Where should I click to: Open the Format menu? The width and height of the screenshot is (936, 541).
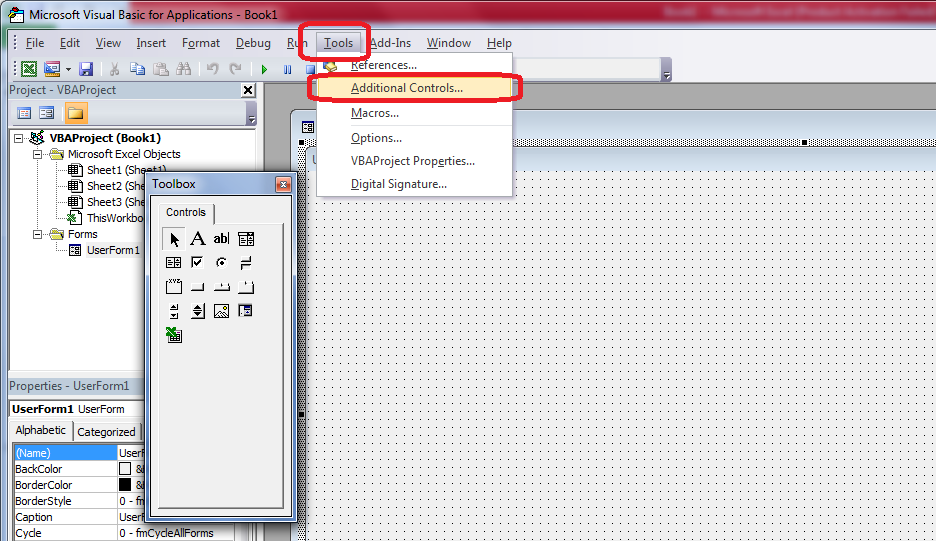pos(201,43)
